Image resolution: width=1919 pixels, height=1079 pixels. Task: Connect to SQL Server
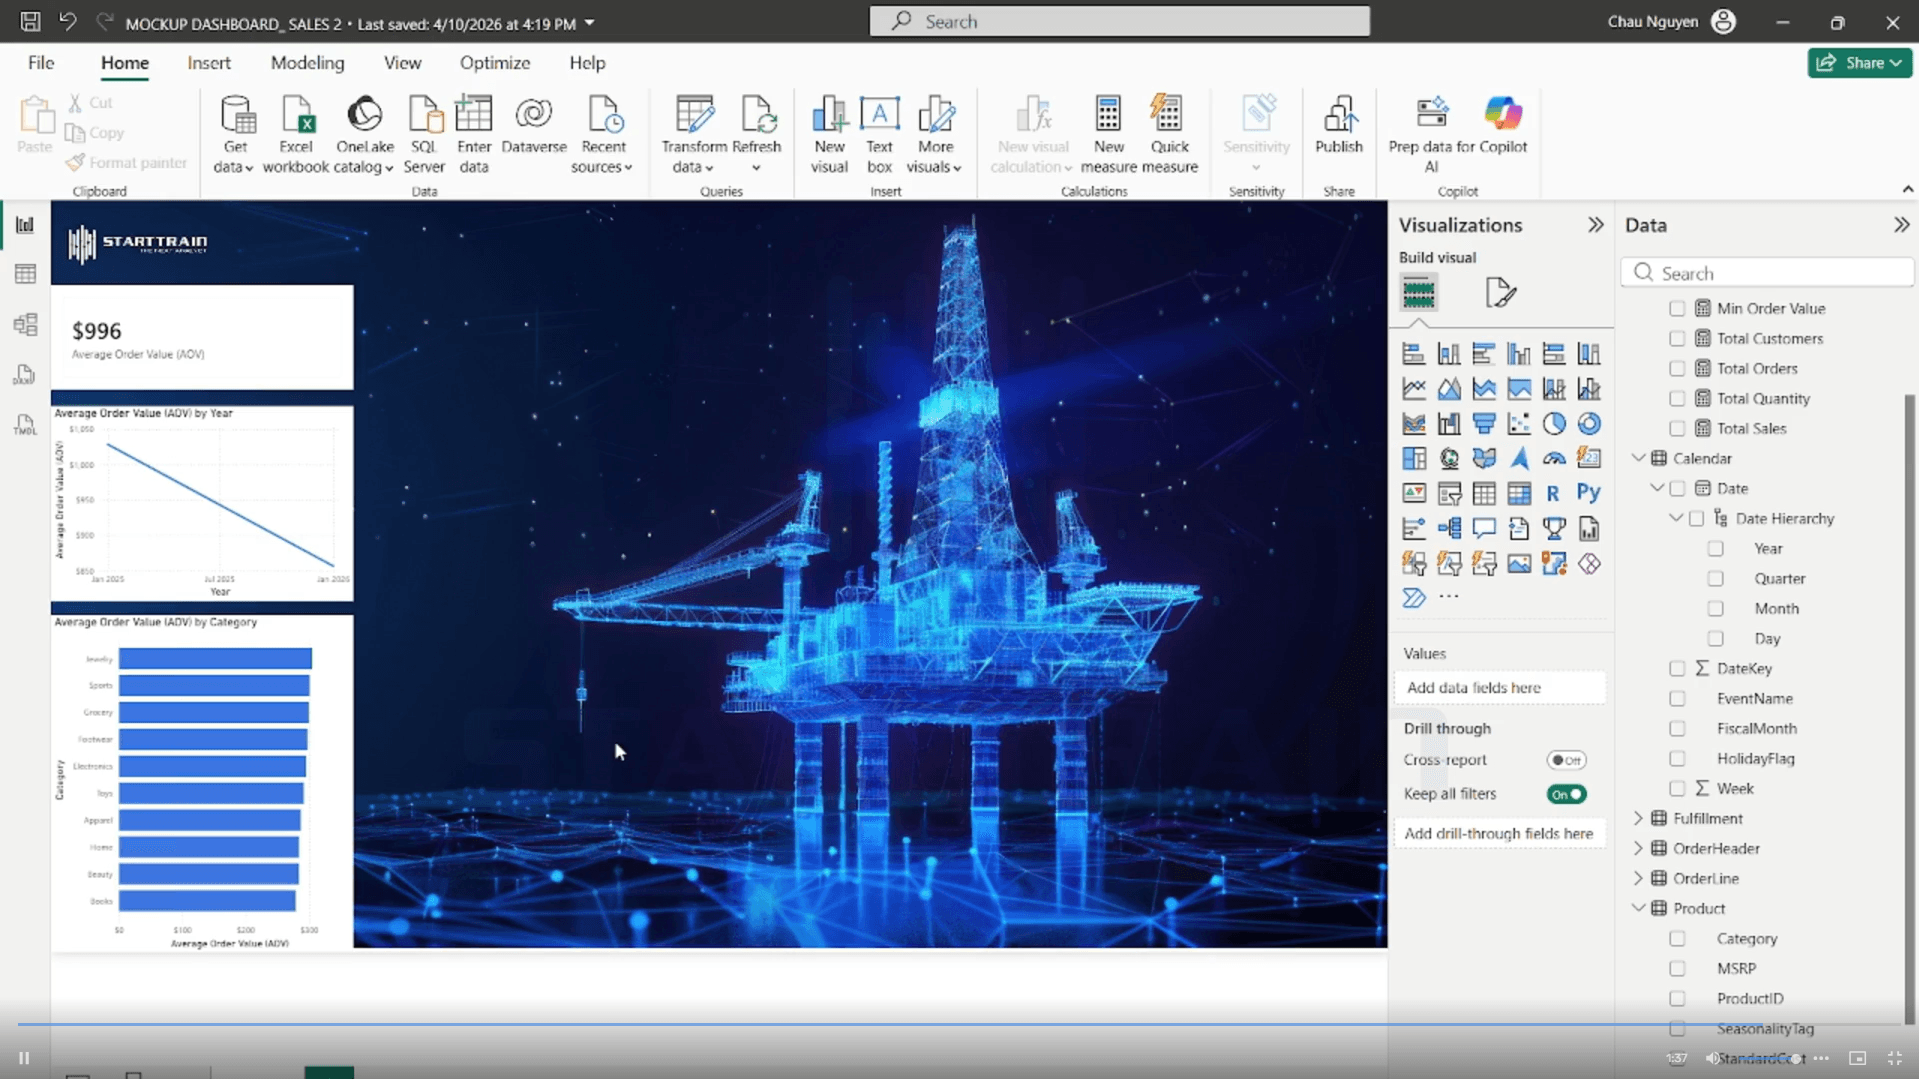424,135
